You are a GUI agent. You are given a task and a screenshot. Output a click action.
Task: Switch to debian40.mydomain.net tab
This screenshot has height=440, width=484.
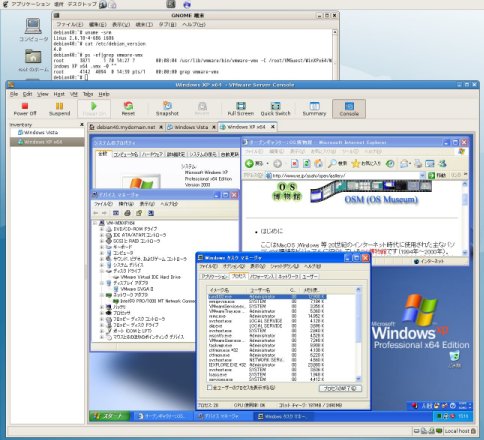pos(126,127)
